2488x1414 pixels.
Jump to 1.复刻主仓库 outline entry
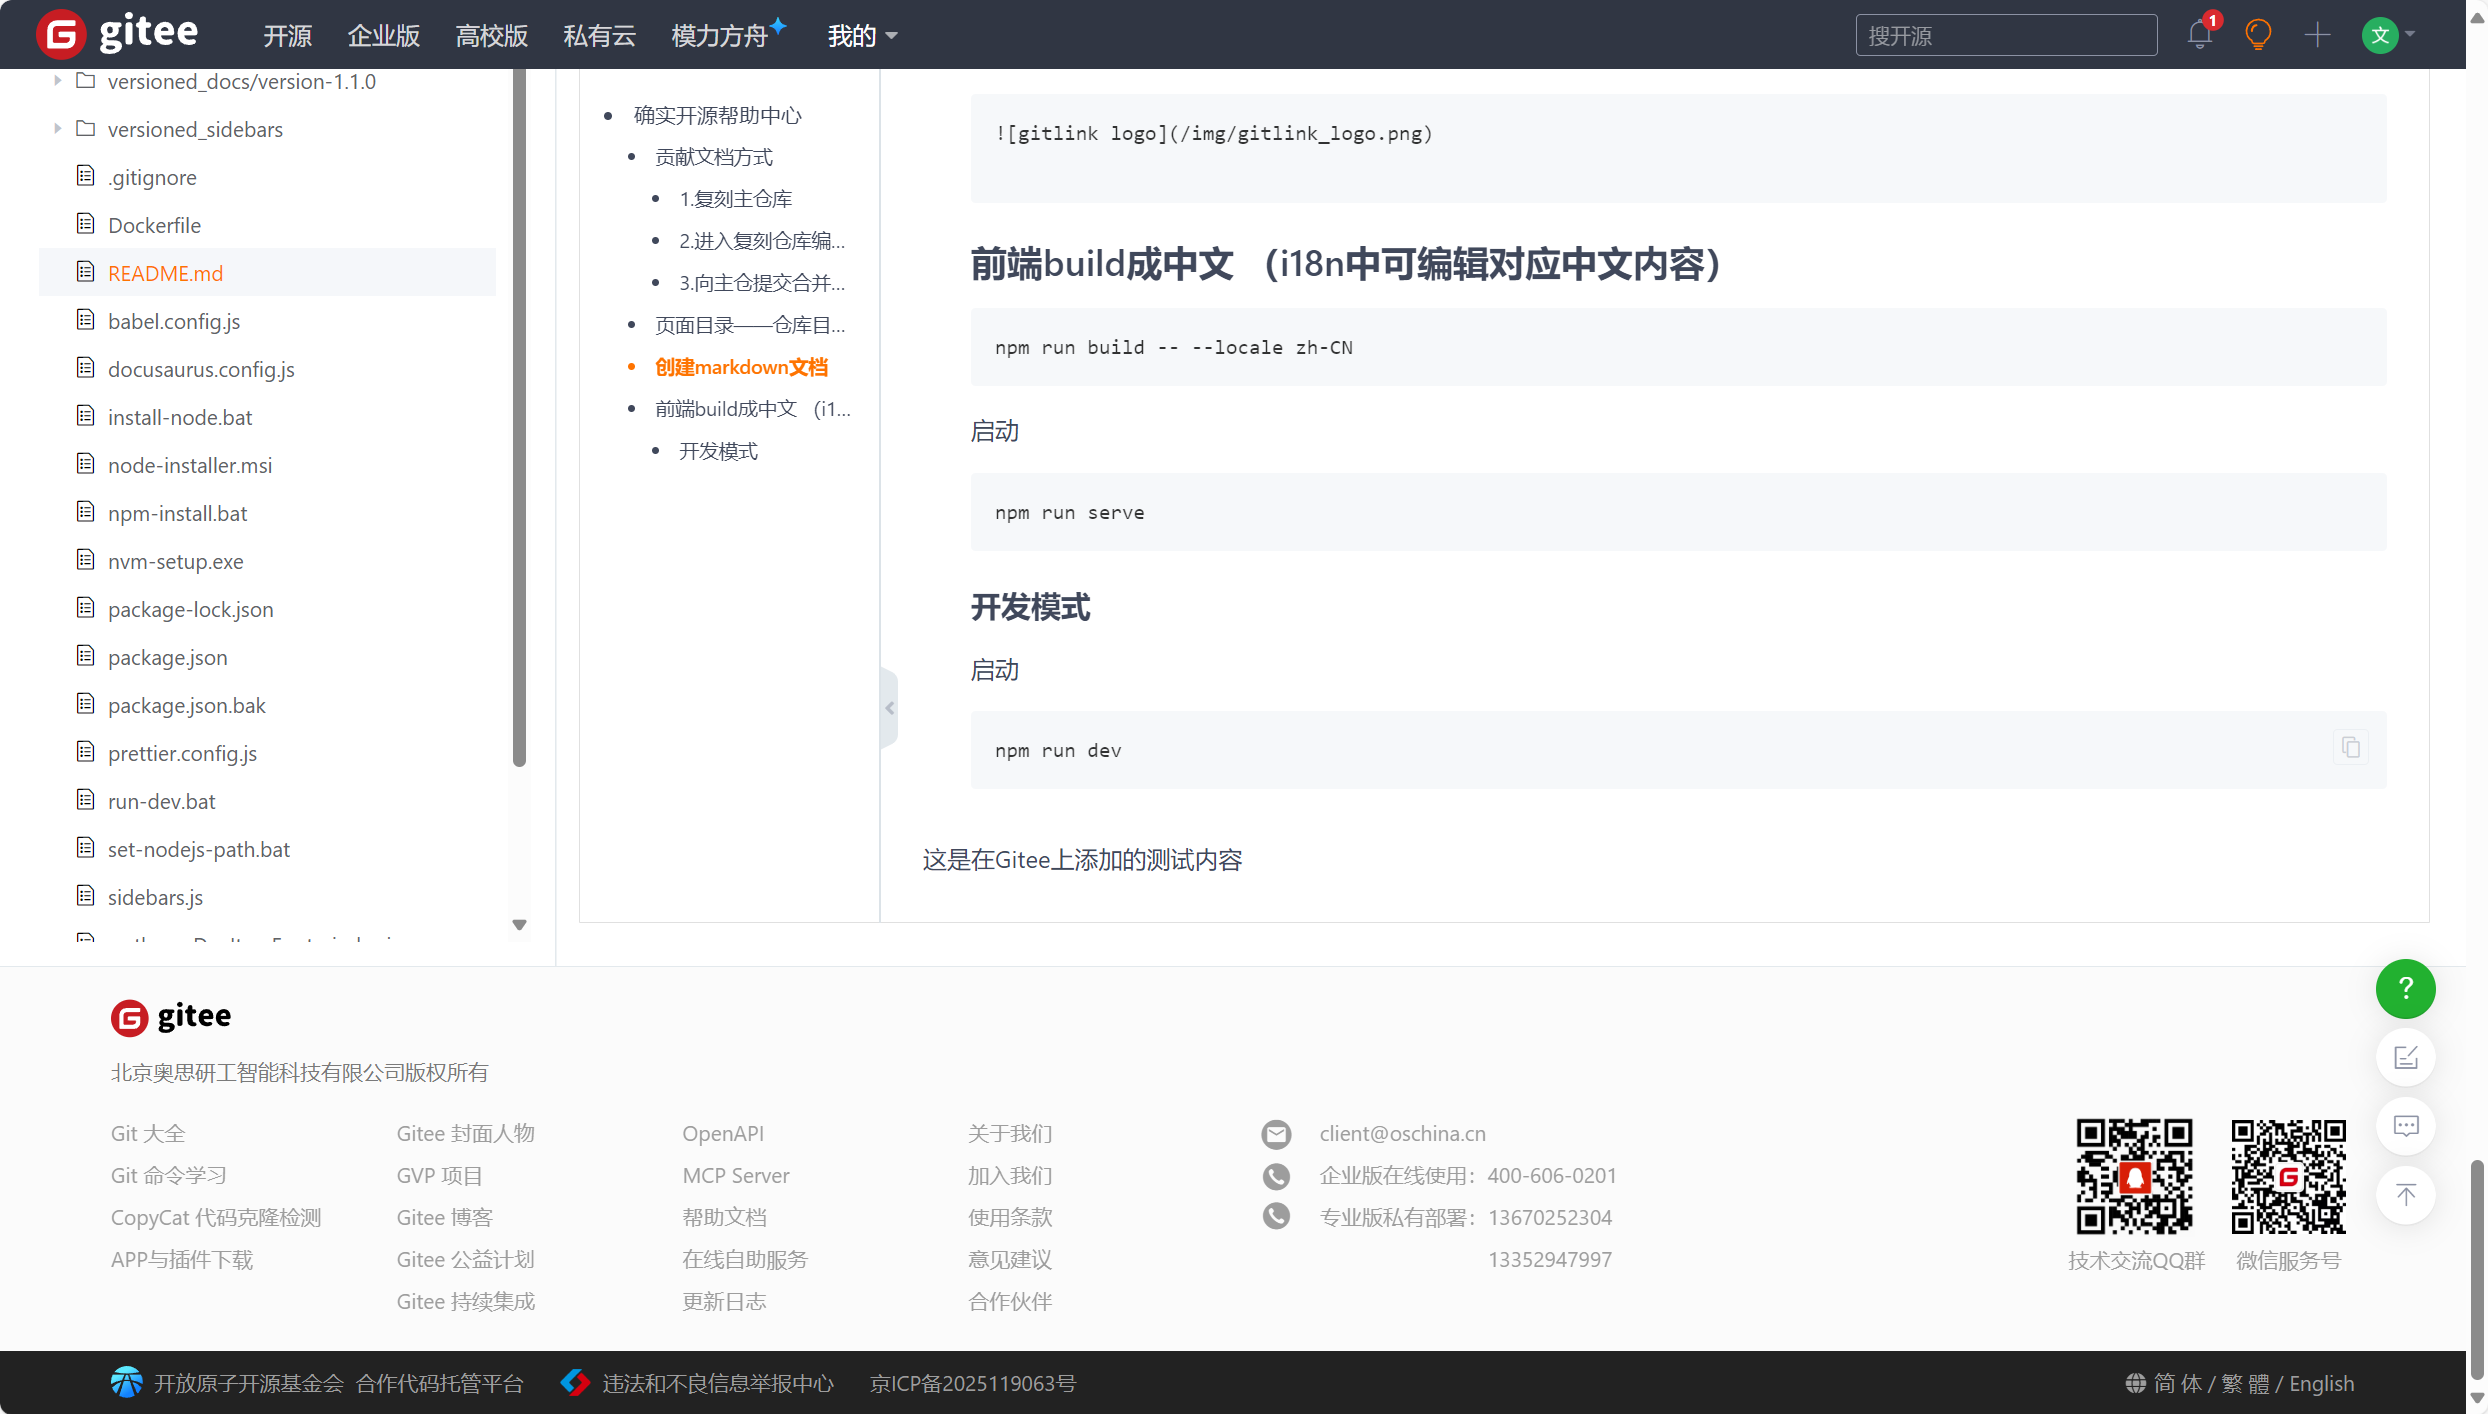[x=736, y=199]
